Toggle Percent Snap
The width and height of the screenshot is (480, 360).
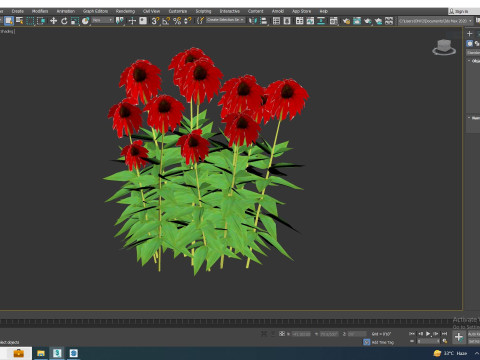pyautogui.click(x=177, y=21)
